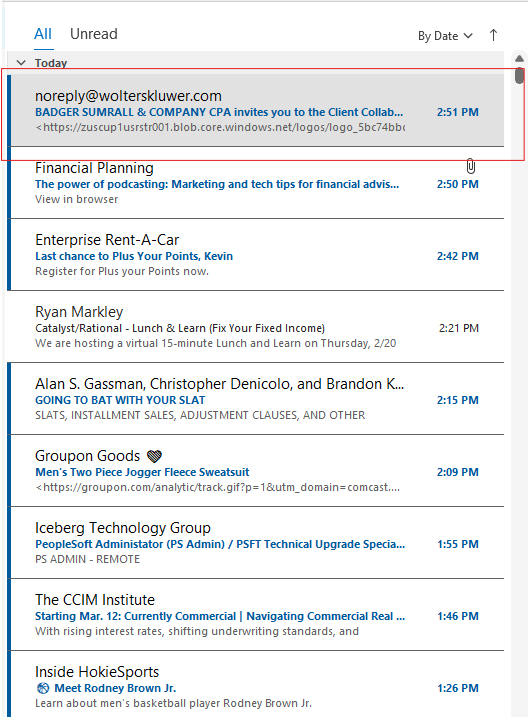Select the GOING TO BAT WITH YOUR SLAT email
The width and height of the screenshot is (528, 717).
[256, 399]
